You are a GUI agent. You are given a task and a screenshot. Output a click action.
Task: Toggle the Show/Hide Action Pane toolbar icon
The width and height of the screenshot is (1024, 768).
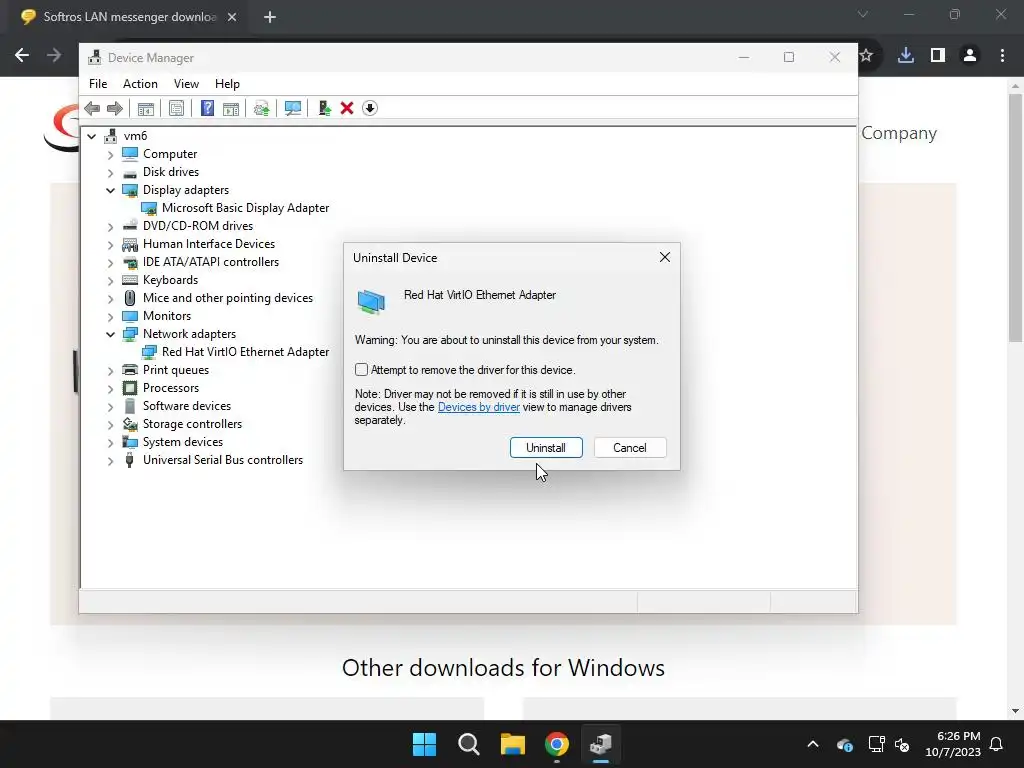click(x=231, y=108)
